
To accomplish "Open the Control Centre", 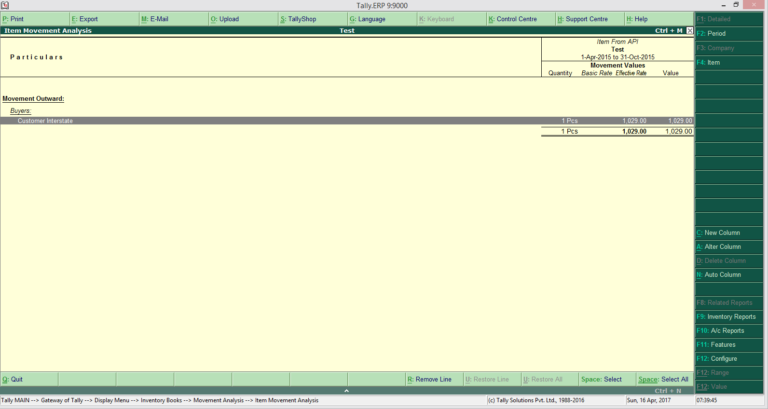I will [521, 19].
